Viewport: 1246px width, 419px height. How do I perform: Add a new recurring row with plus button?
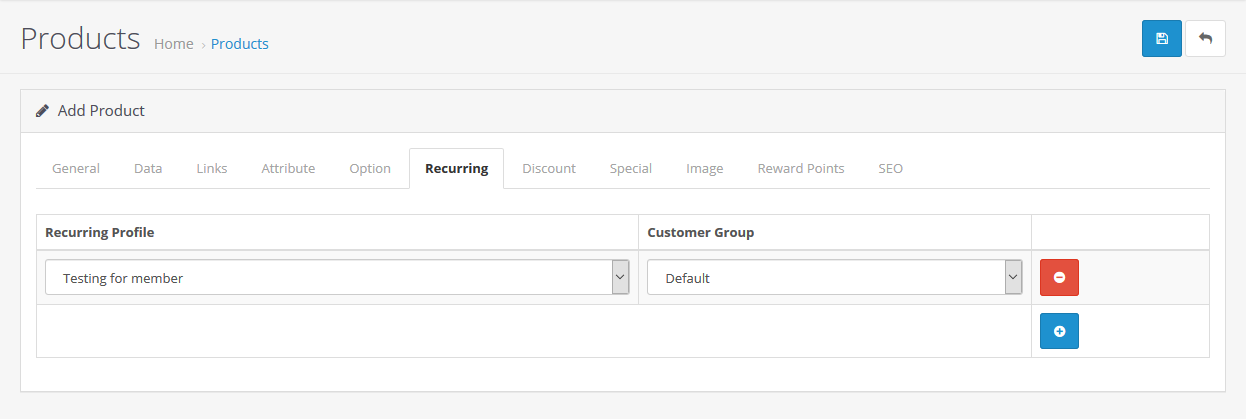click(x=1059, y=331)
